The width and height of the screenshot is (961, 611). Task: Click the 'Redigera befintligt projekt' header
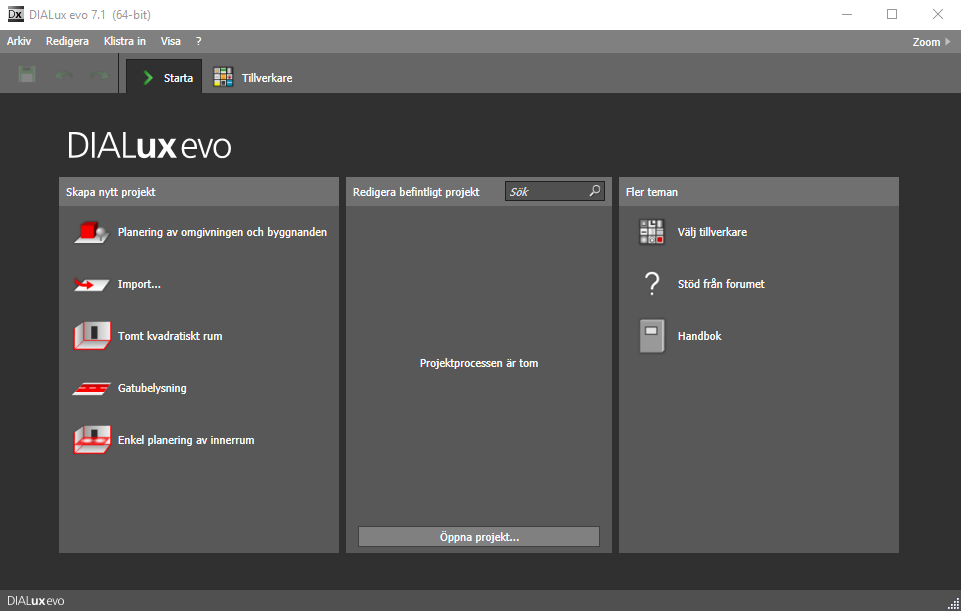[416, 192]
